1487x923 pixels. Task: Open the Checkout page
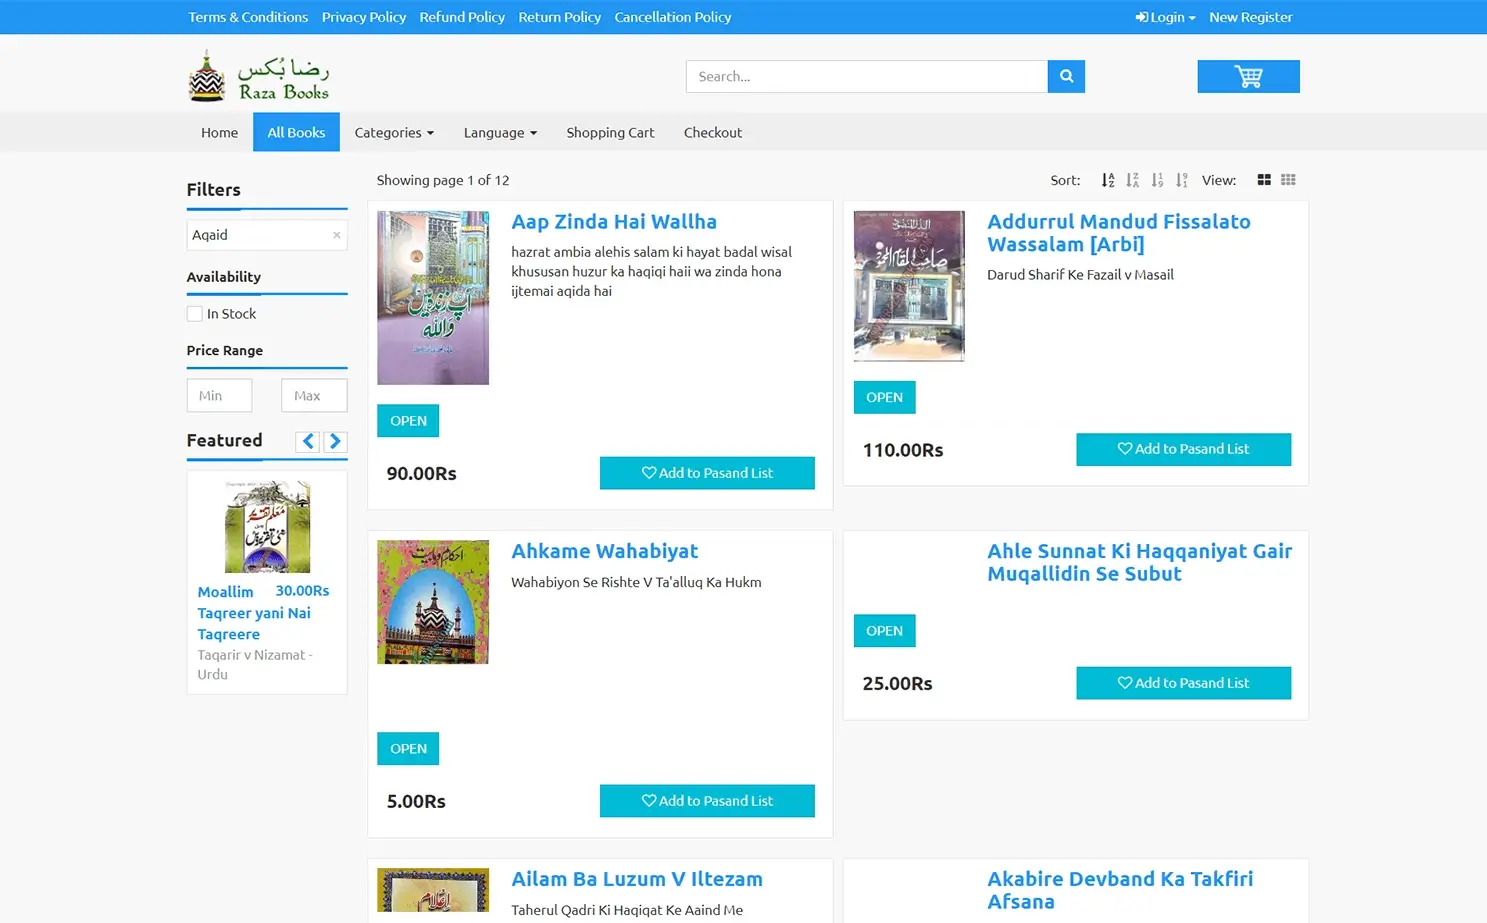(x=713, y=132)
